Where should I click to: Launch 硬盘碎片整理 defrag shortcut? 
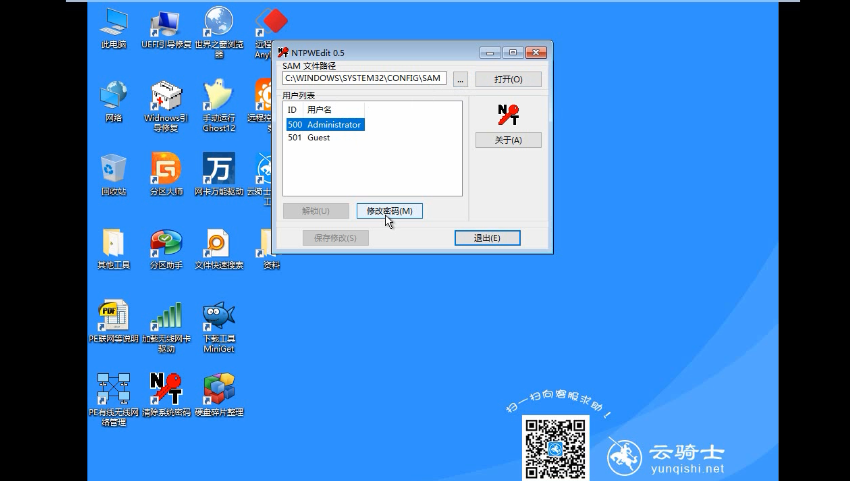pyautogui.click(x=219, y=395)
